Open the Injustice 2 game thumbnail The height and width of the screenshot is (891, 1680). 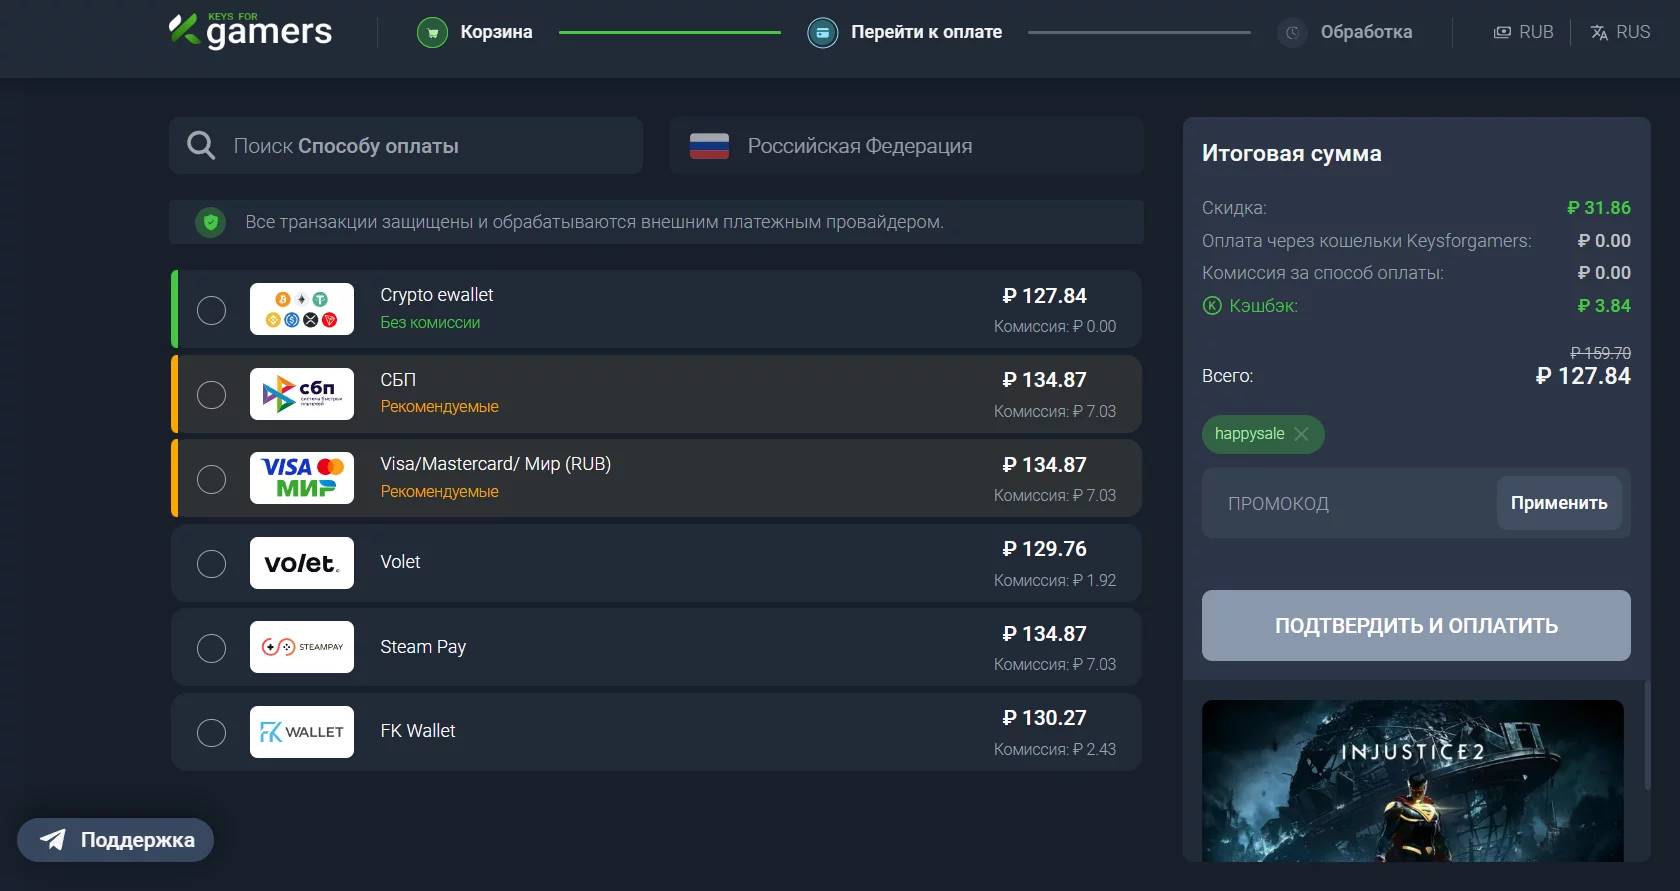pyautogui.click(x=1413, y=781)
